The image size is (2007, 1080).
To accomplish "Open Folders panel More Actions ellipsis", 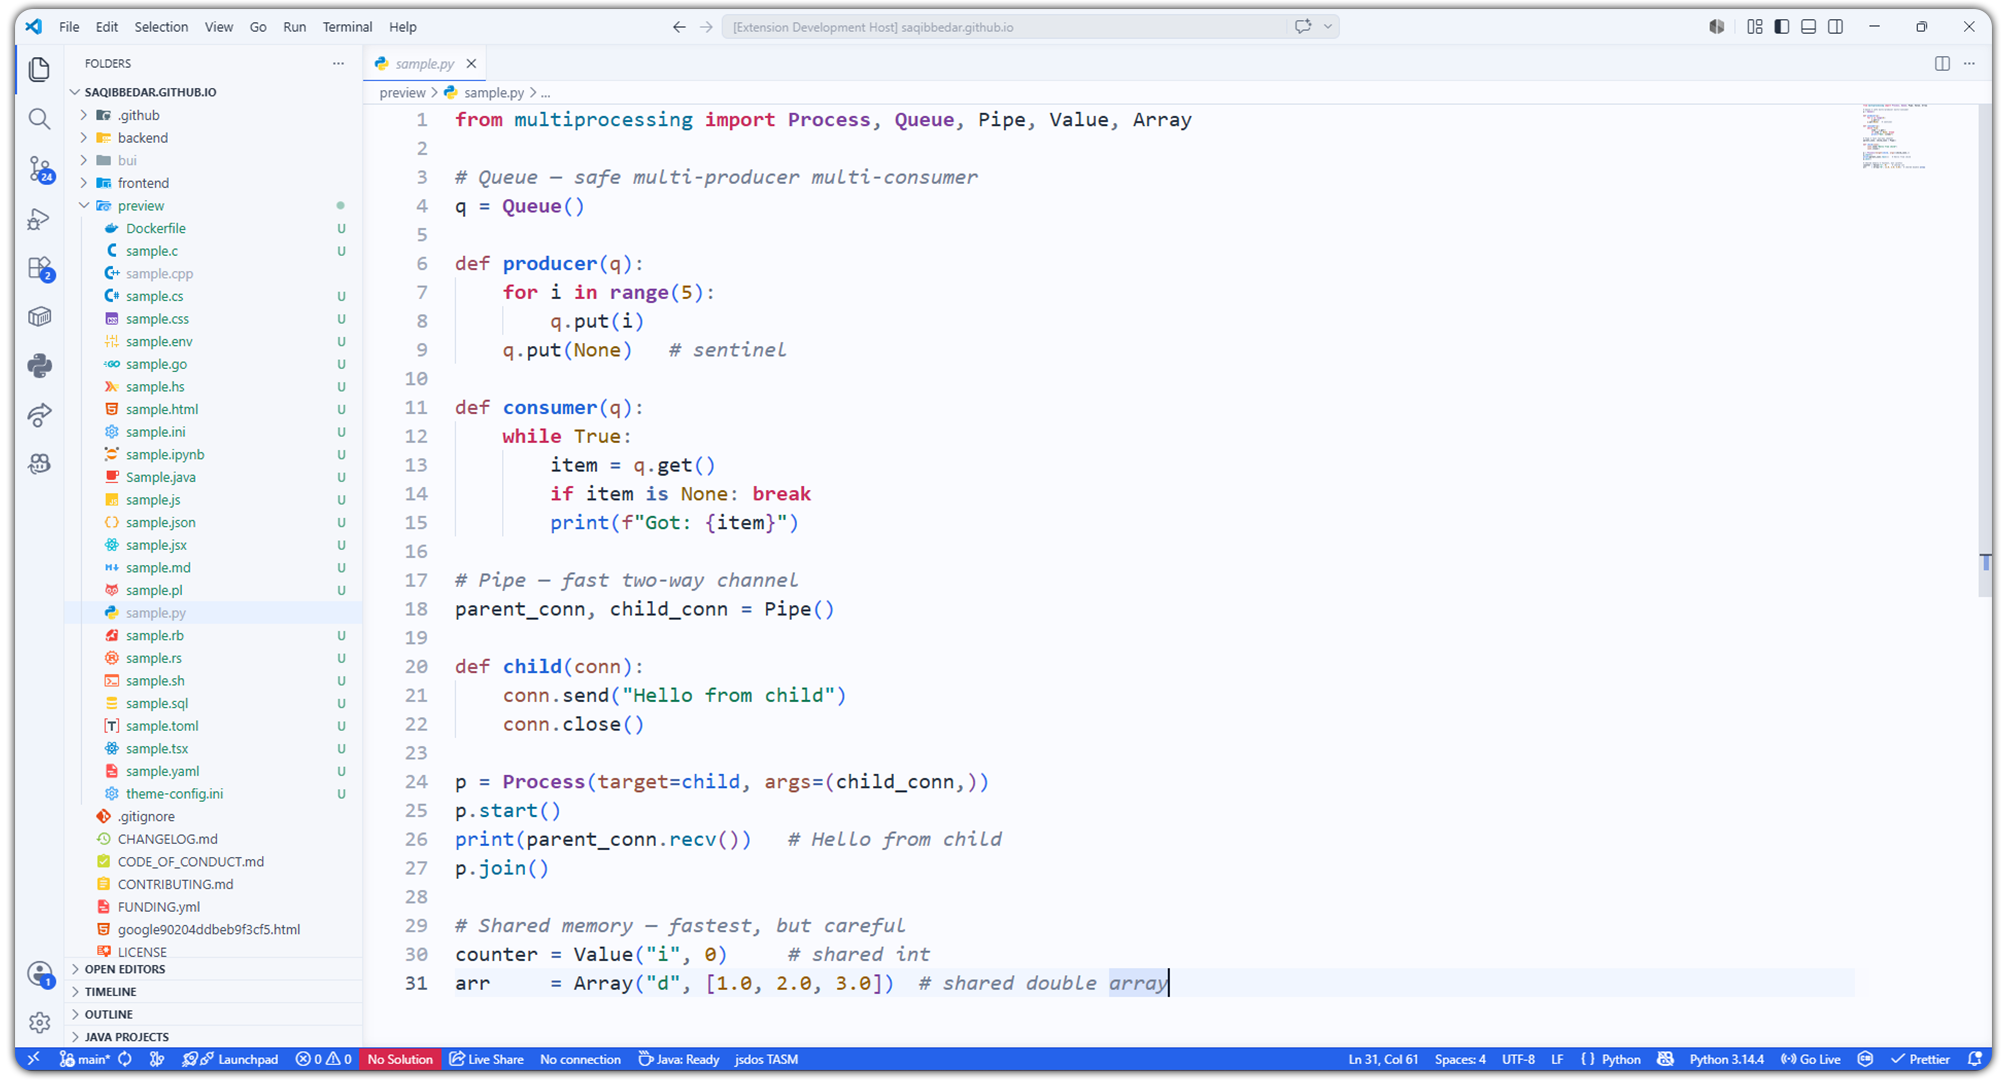I will pyautogui.click(x=338, y=63).
